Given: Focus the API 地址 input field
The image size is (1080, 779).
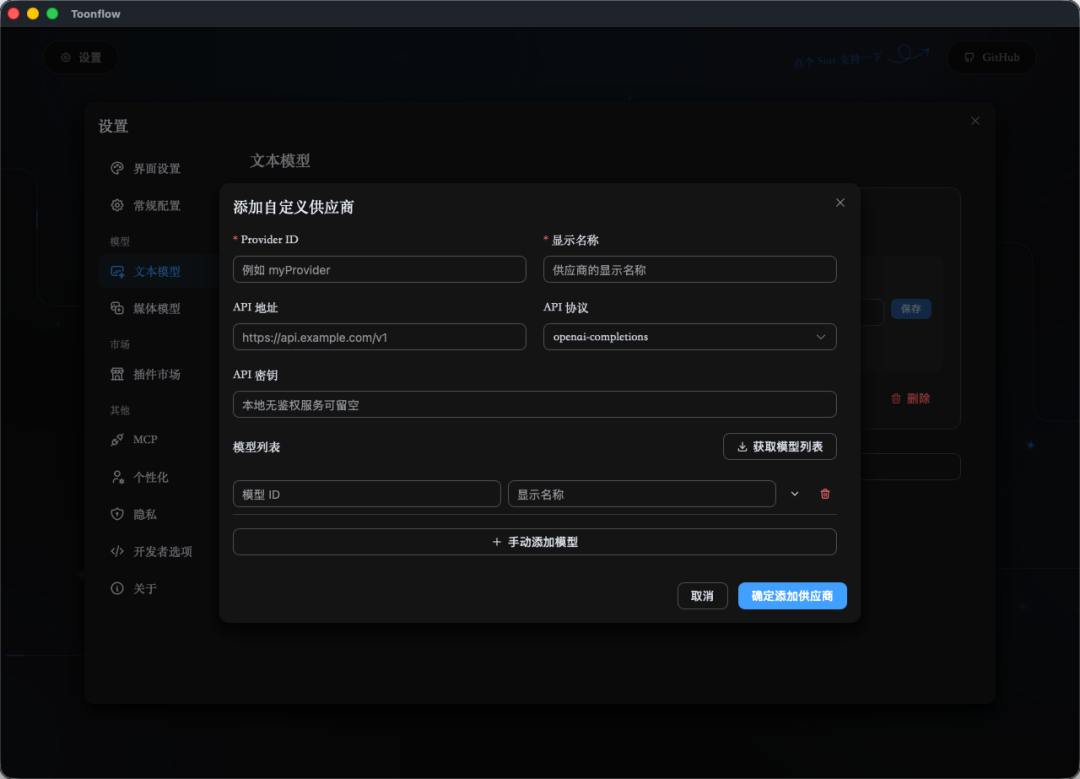Looking at the screenshot, I should tap(380, 337).
